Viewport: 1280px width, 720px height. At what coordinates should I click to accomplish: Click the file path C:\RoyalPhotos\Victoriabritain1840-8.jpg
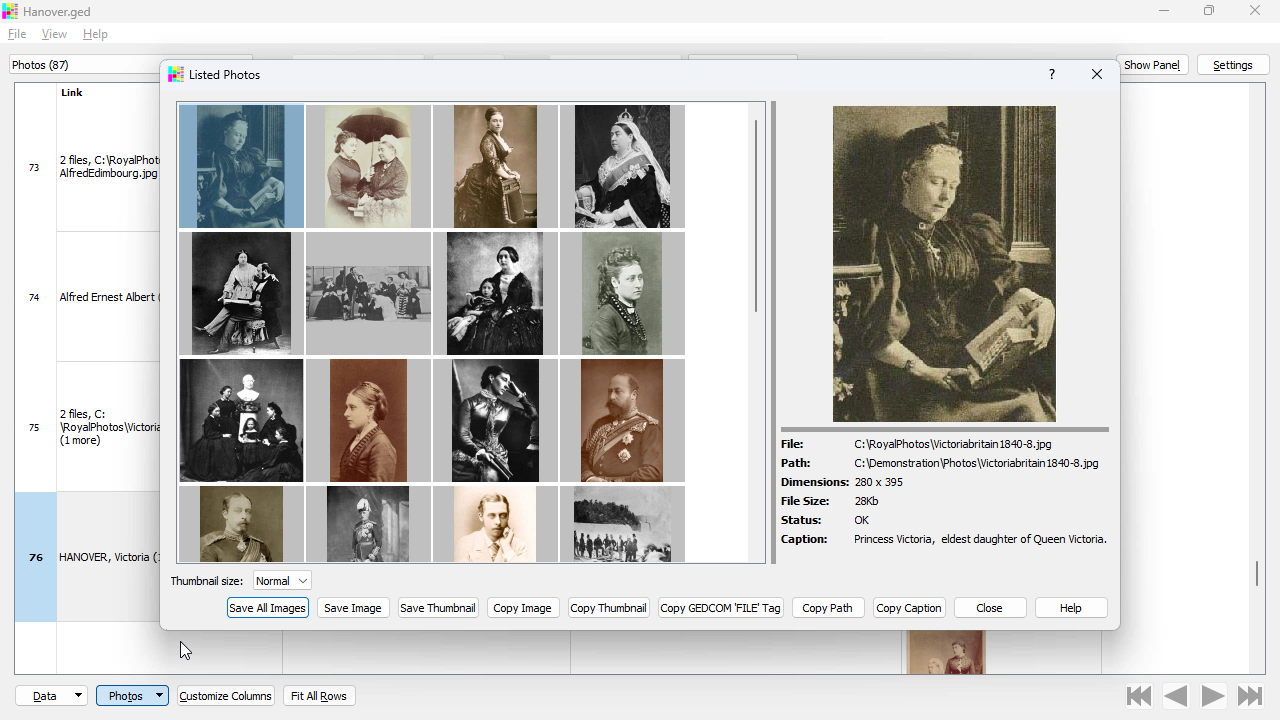pos(952,444)
